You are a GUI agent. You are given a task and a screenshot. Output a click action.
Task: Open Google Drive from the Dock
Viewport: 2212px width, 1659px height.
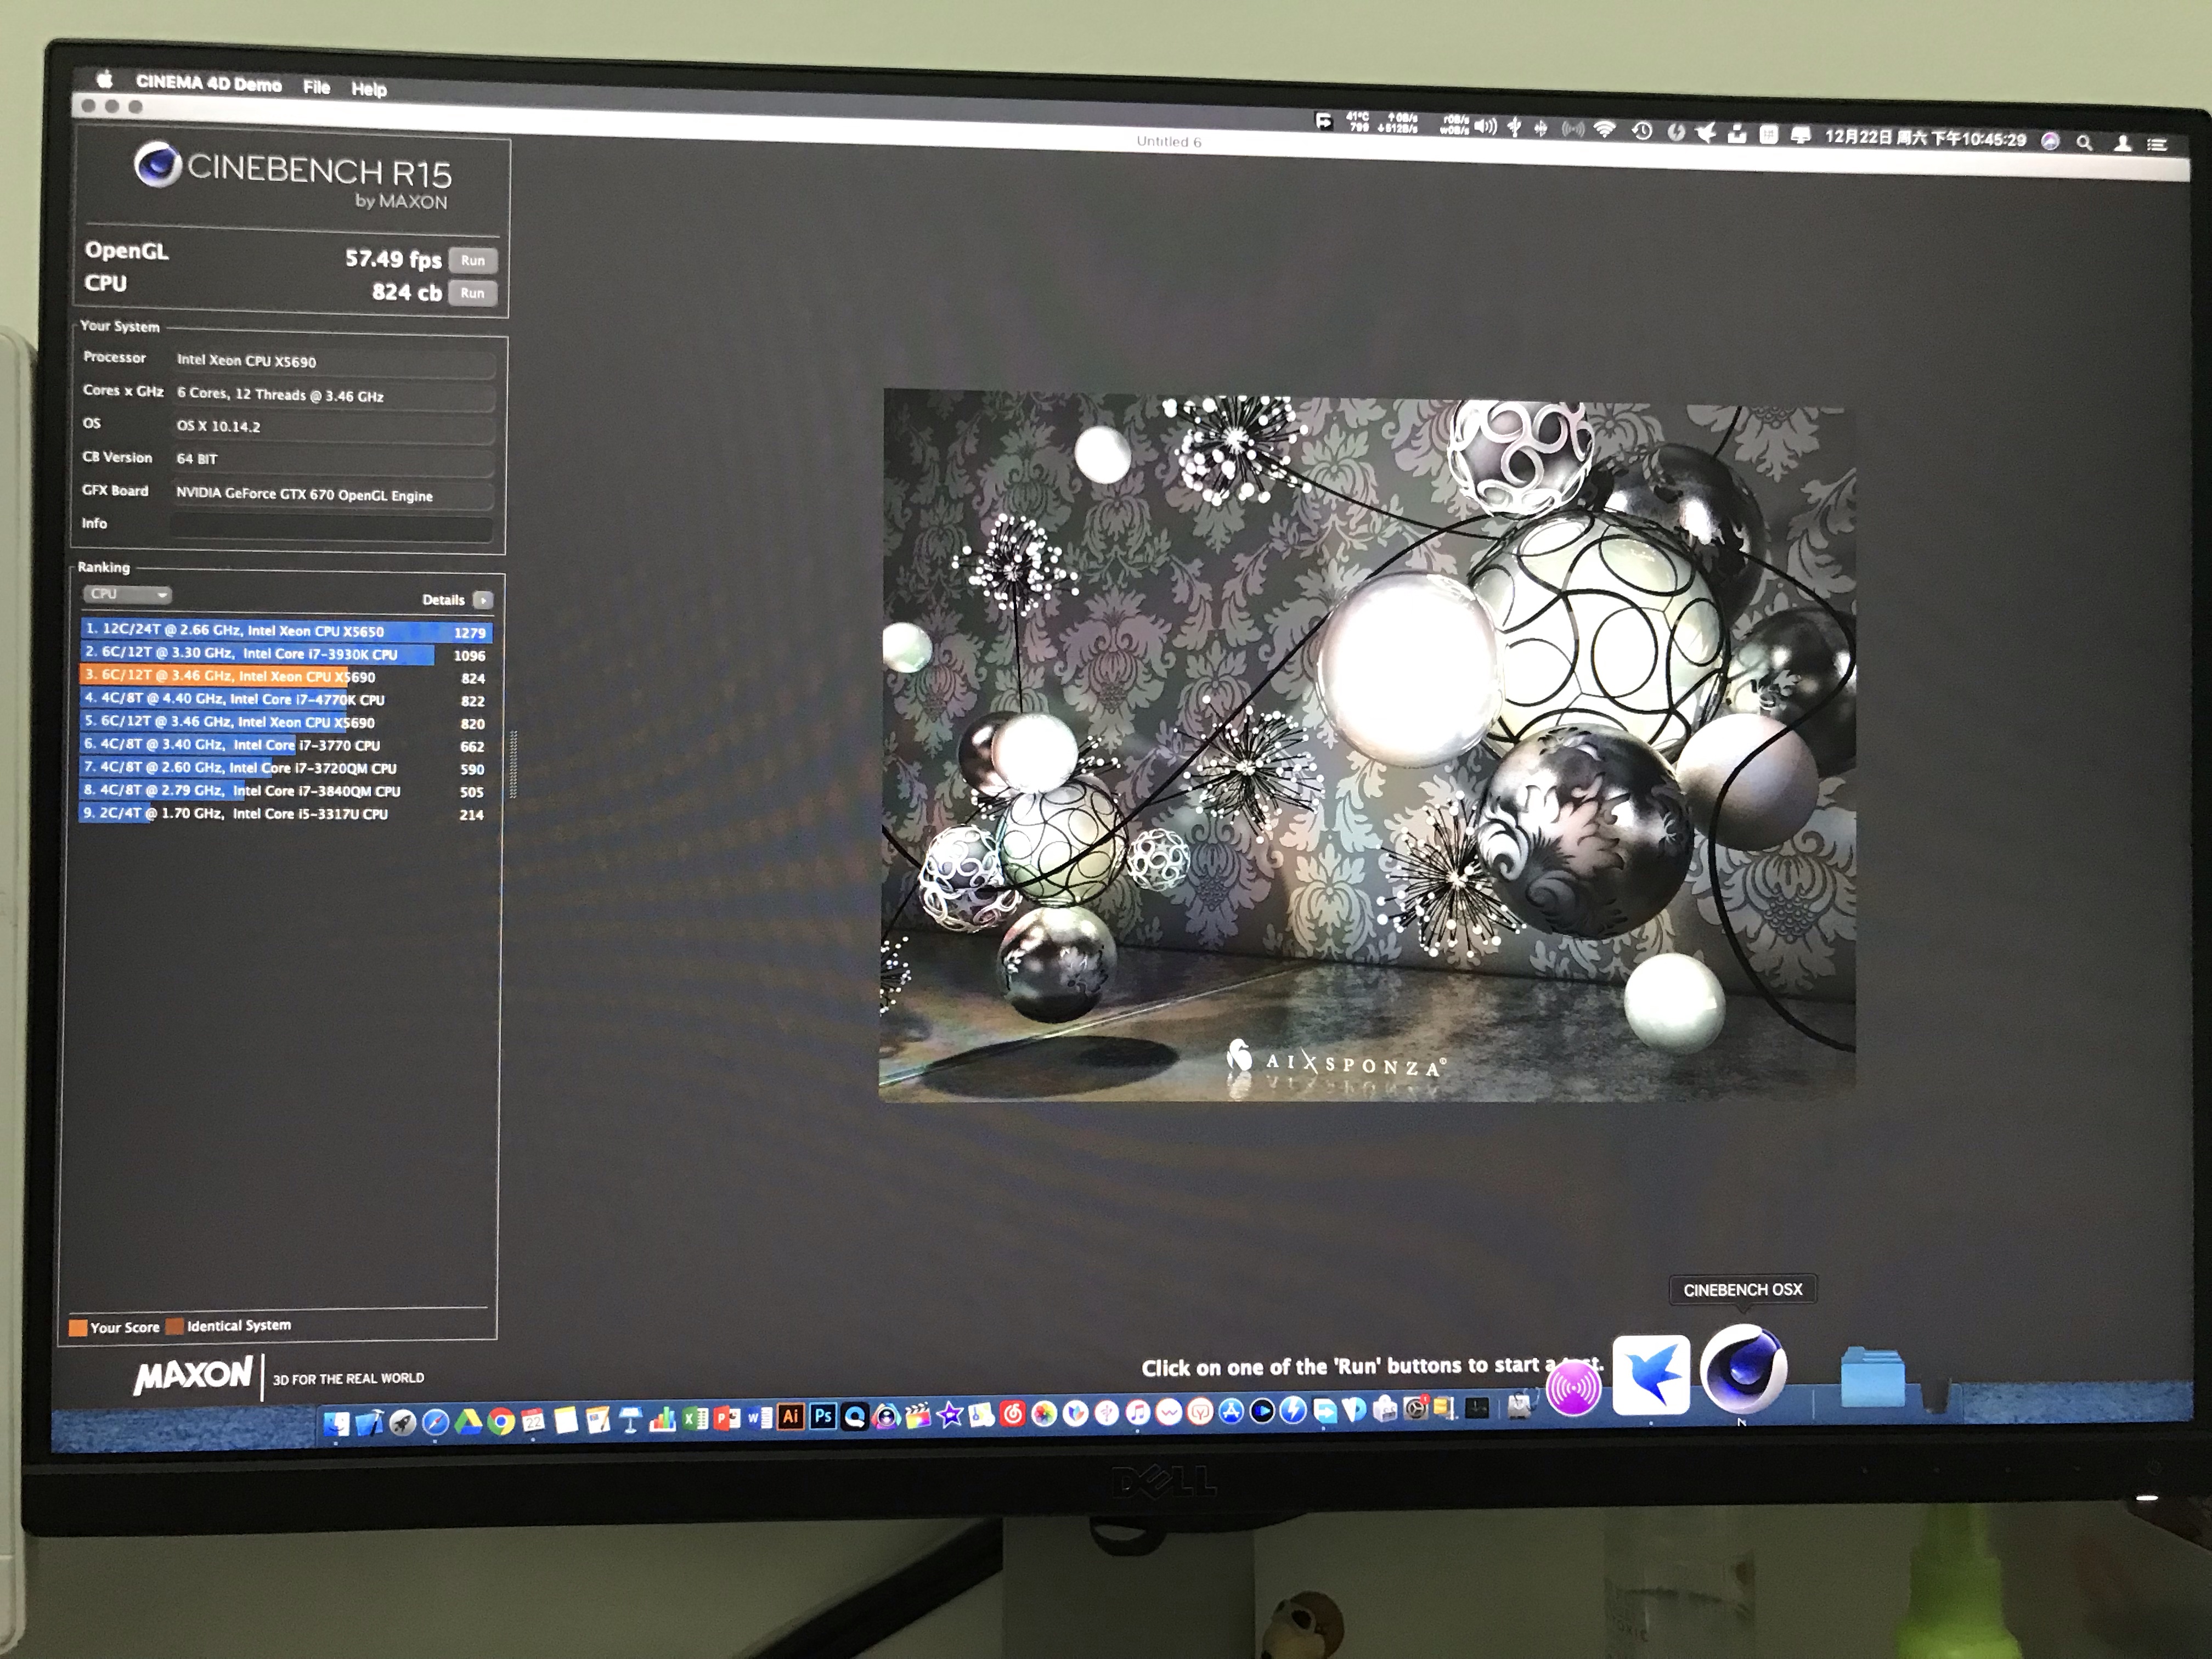(468, 1421)
